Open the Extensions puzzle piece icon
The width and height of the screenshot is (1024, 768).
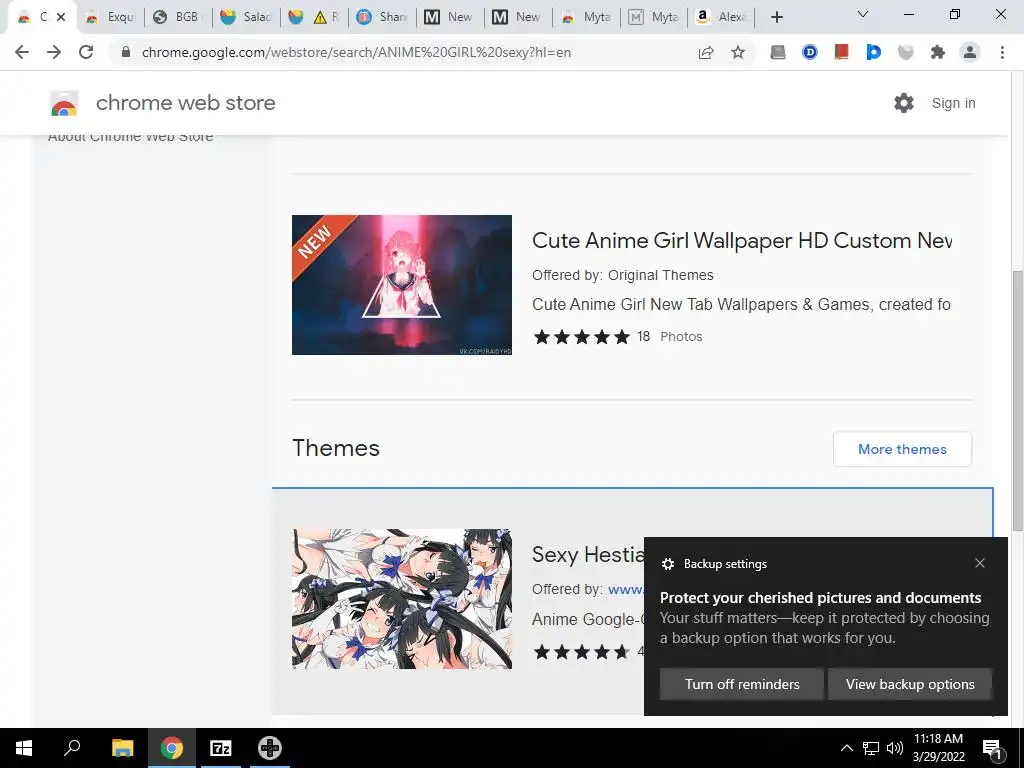[x=938, y=52]
